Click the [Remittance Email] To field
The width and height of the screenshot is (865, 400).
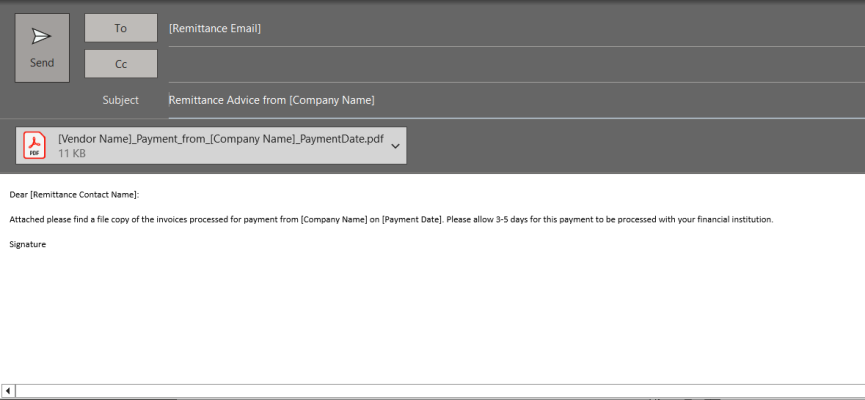click(215, 28)
